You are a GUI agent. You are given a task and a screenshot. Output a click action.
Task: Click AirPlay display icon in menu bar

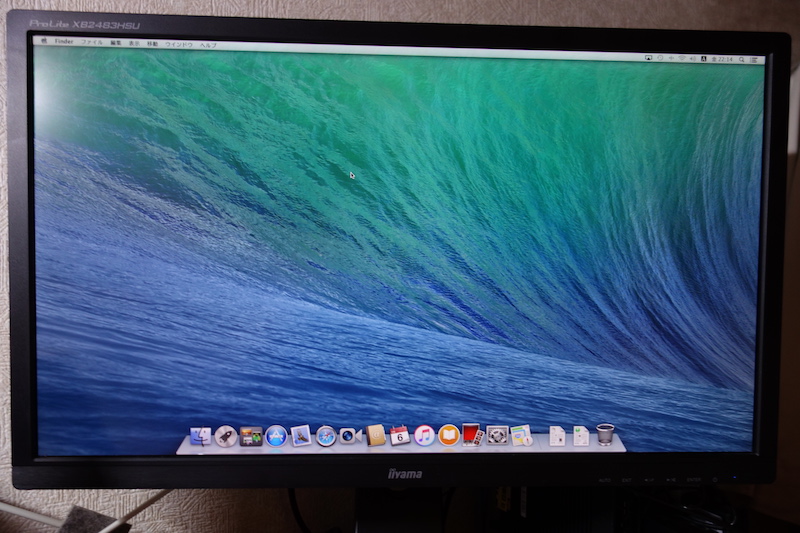pyautogui.click(x=648, y=58)
